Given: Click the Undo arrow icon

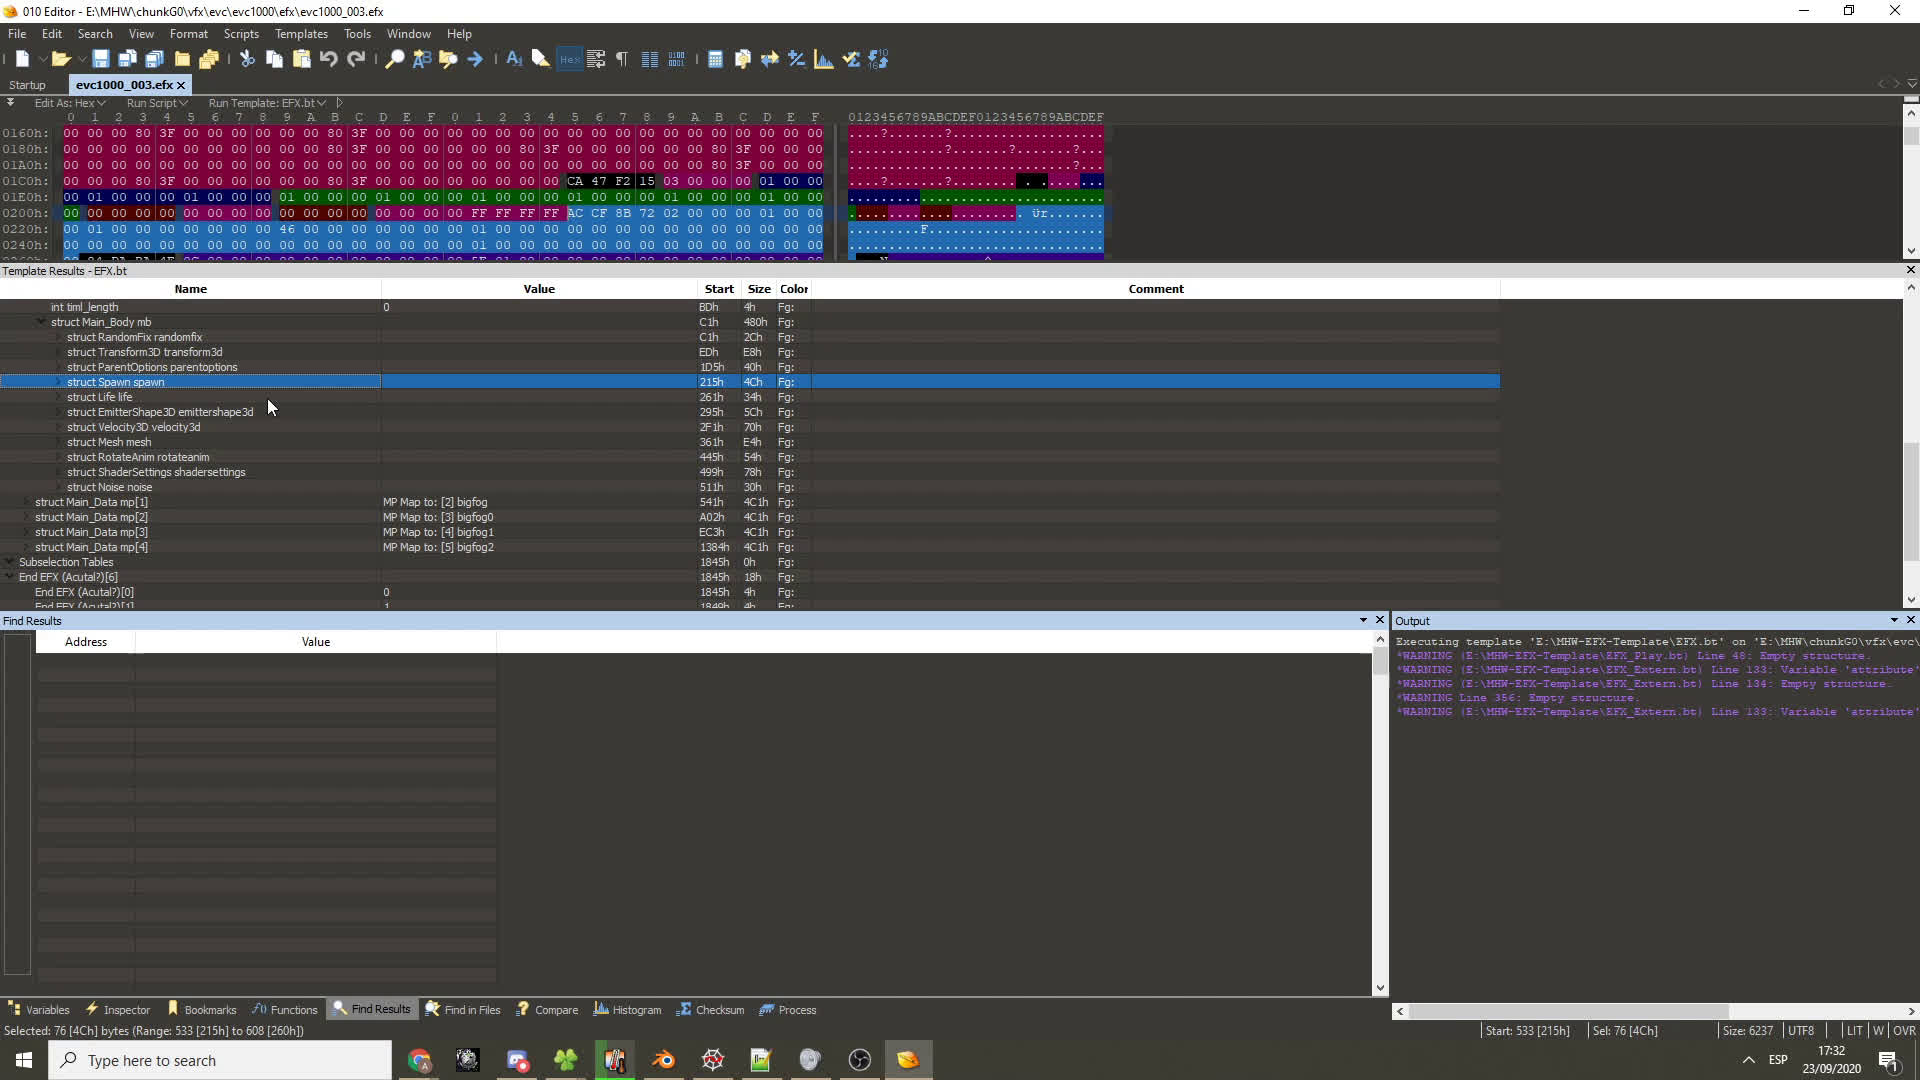Looking at the screenshot, I should point(328,59).
